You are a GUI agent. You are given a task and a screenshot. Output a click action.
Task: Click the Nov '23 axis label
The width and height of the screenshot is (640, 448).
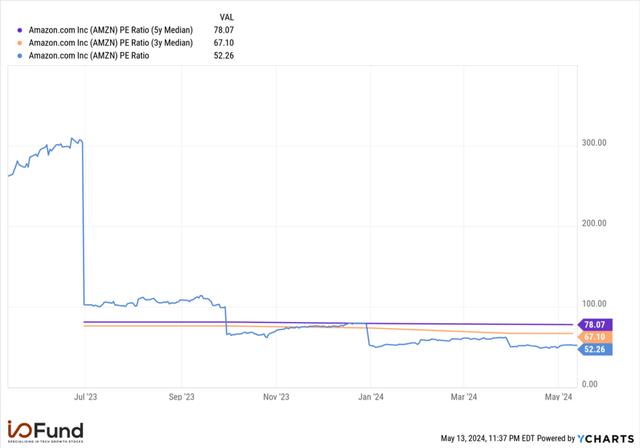[x=276, y=397]
